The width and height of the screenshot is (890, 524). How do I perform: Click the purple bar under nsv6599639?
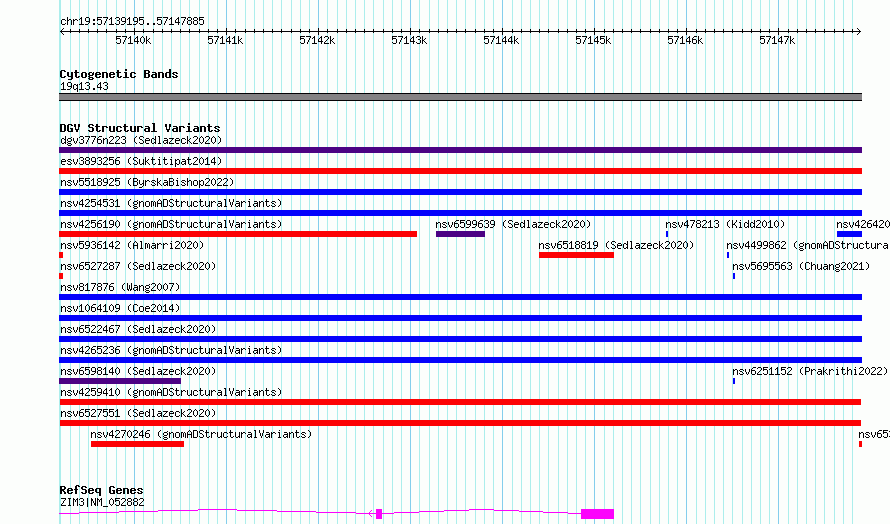tap(460, 234)
